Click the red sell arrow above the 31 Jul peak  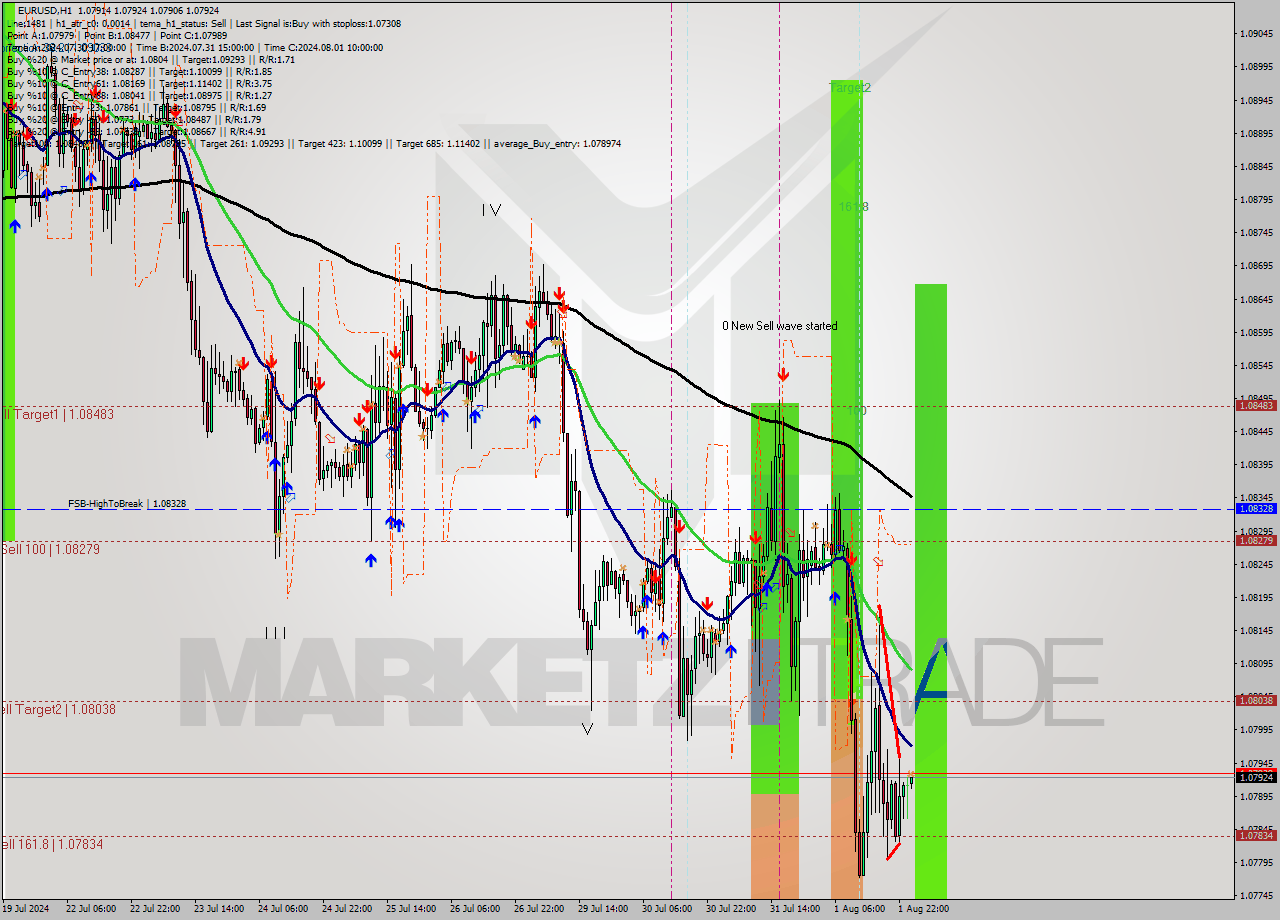[783, 374]
